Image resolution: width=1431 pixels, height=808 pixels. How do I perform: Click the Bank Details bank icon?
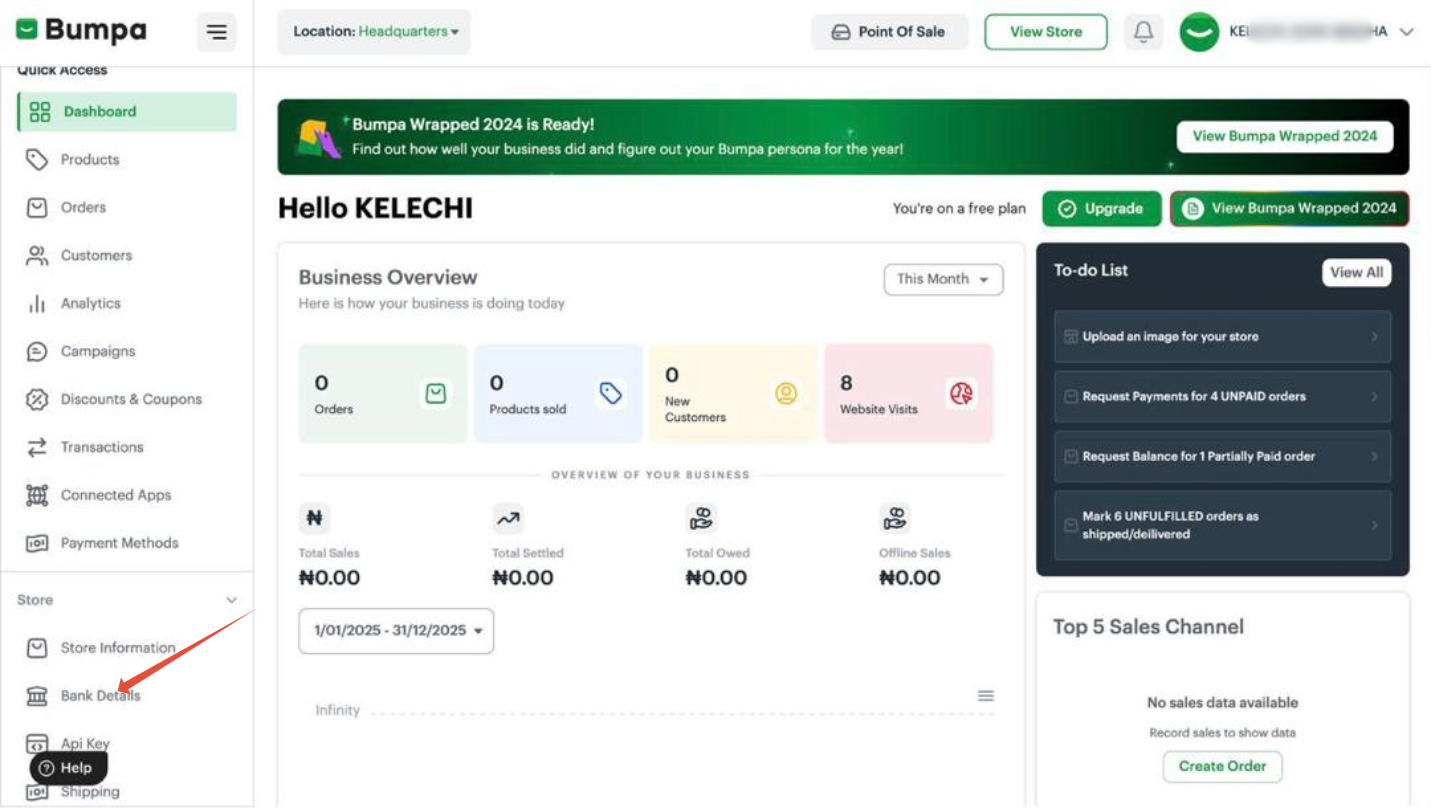pos(37,696)
